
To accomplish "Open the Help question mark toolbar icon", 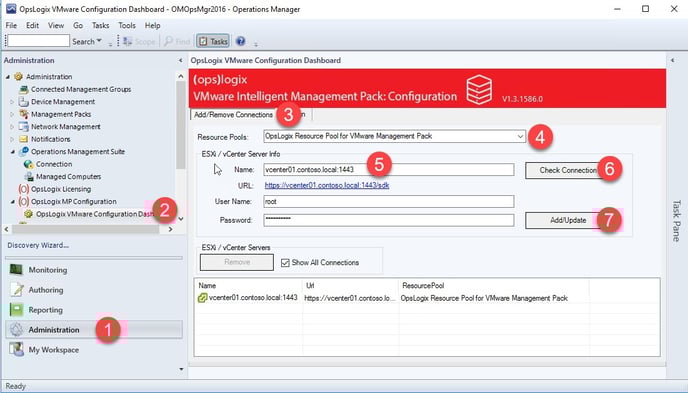I will tap(240, 41).
